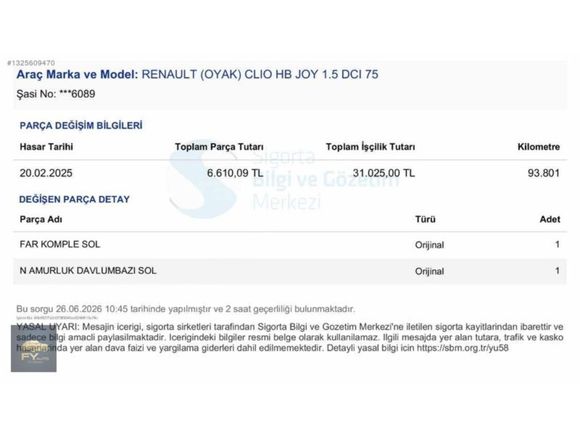The width and height of the screenshot is (580, 435).
Task: Click the Toplam Parça Tutarı column header
Action: [219, 147]
